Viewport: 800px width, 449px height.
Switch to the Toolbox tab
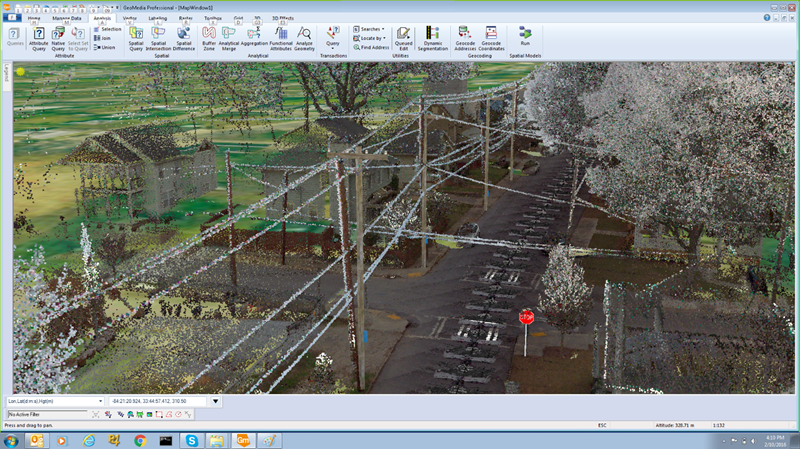pyautogui.click(x=213, y=18)
